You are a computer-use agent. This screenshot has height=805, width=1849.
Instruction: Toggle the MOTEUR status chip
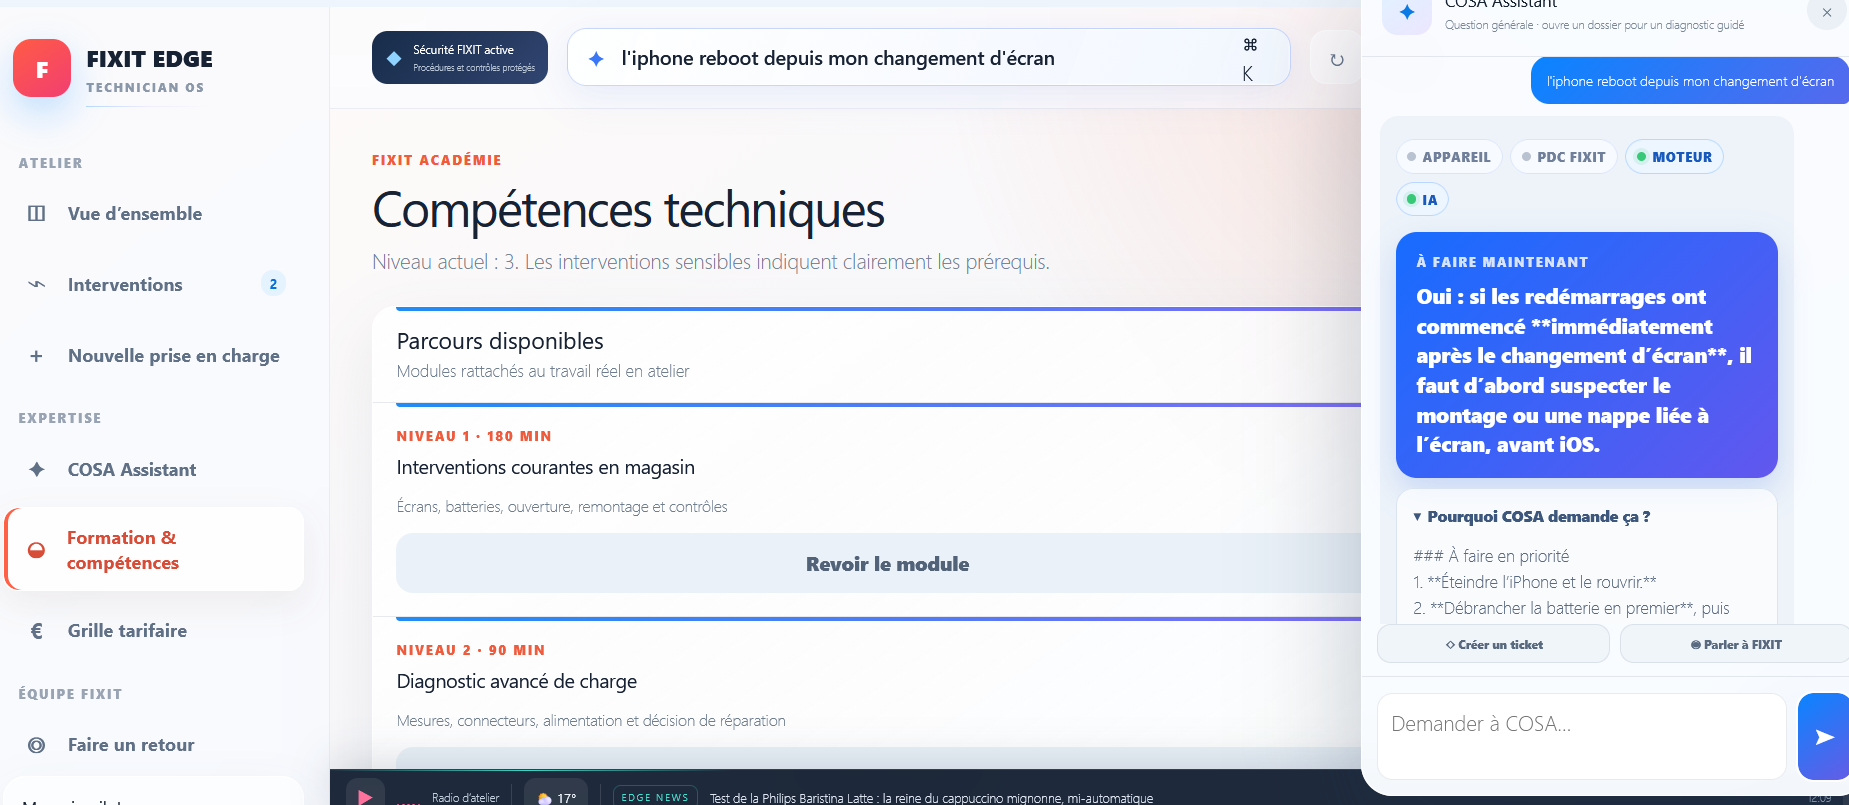point(1675,157)
